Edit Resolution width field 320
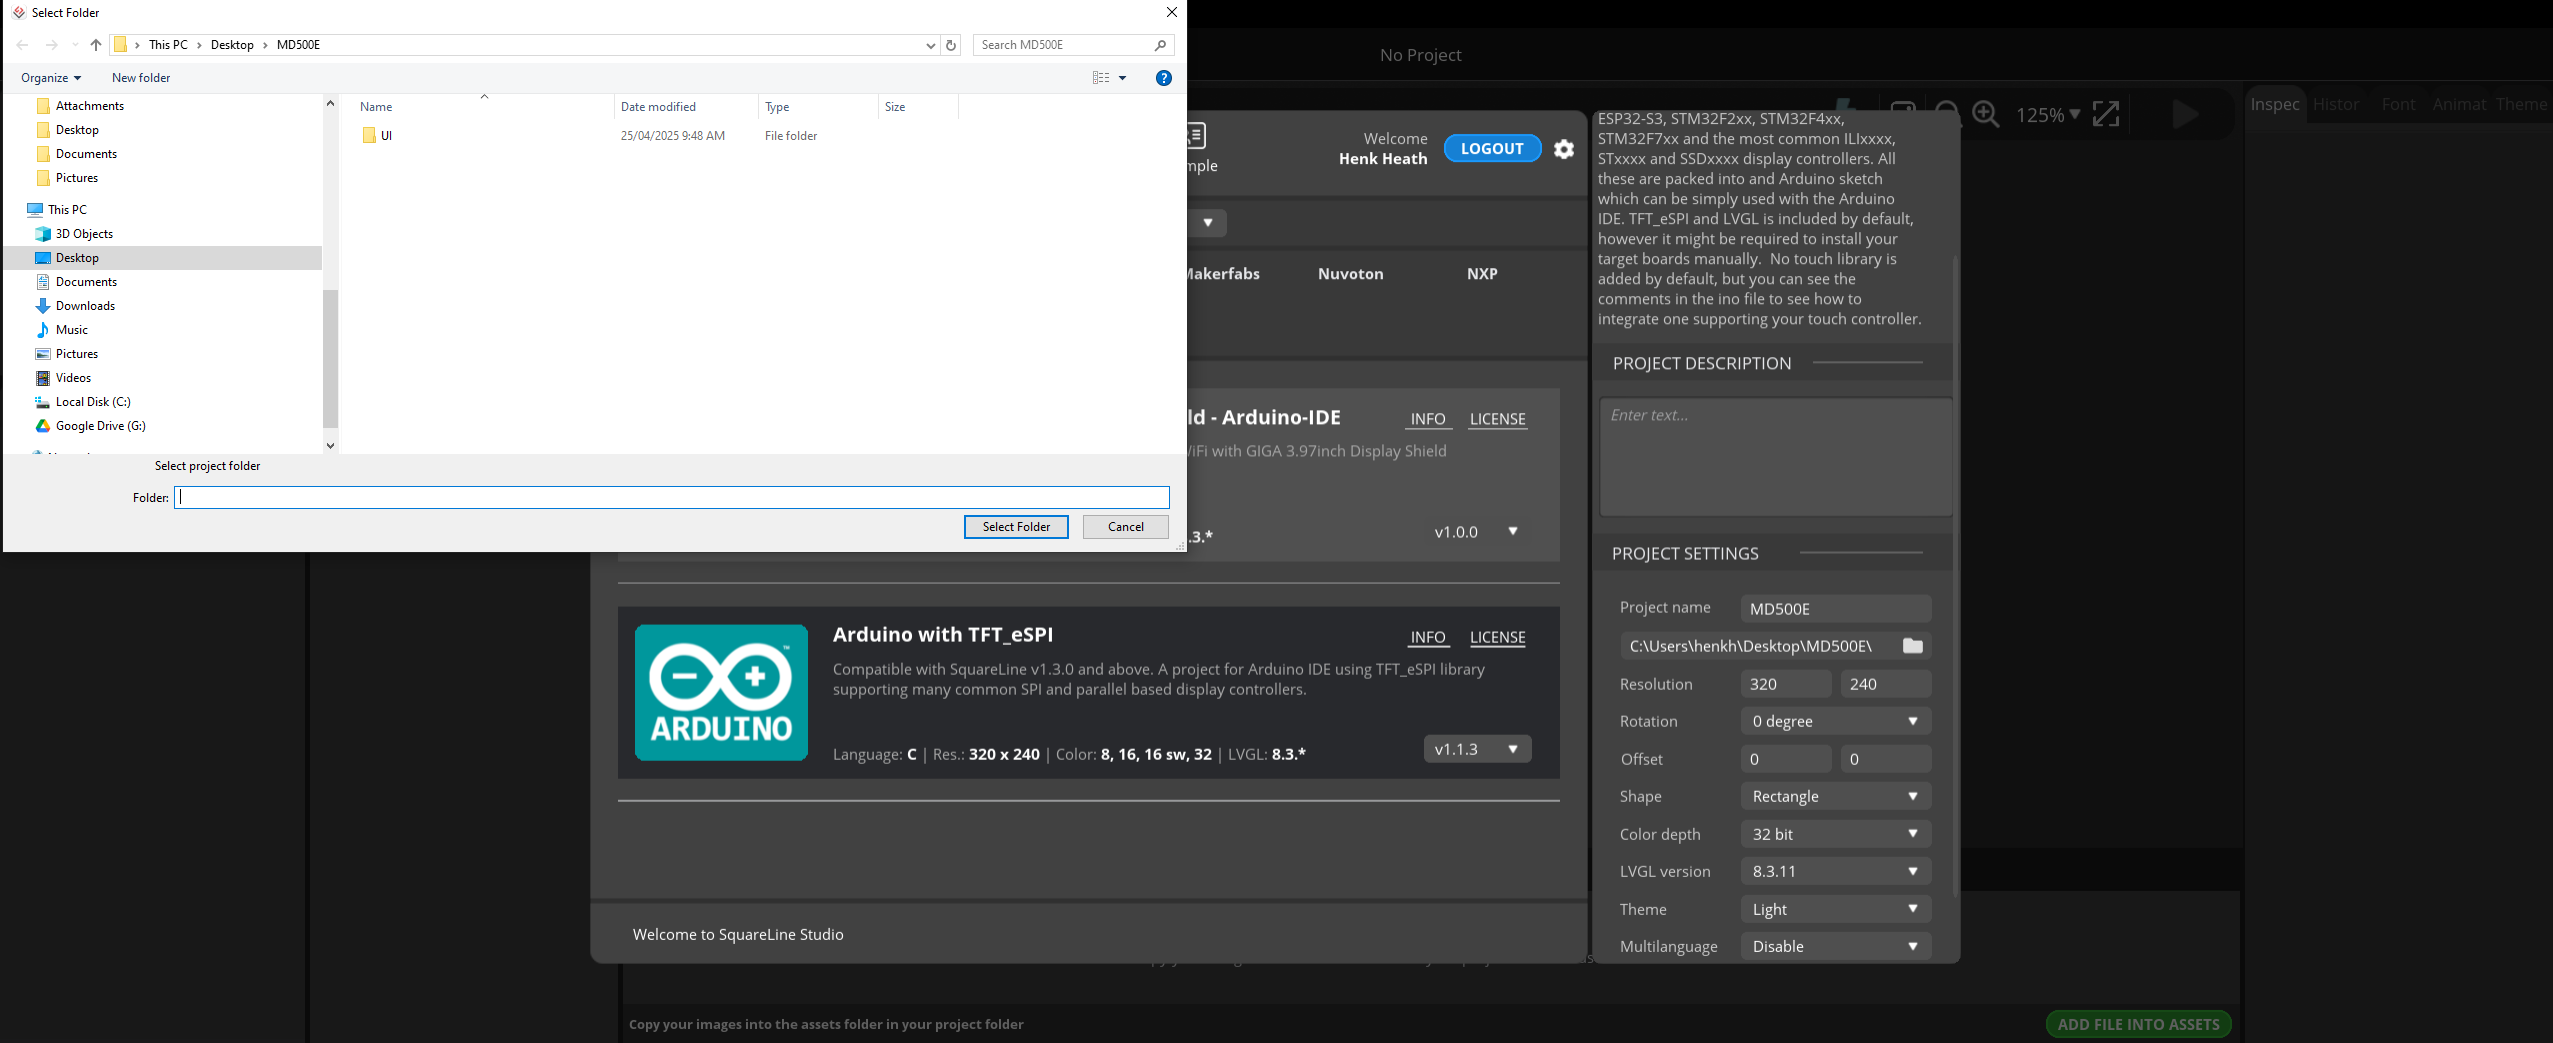Image resolution: width=2553 pixels, height=1043 pixels. [x=1786, y=684]
